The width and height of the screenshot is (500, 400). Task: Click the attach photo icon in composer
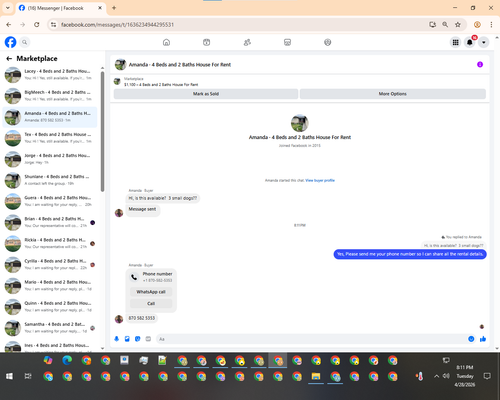click(x=127, y=339)
